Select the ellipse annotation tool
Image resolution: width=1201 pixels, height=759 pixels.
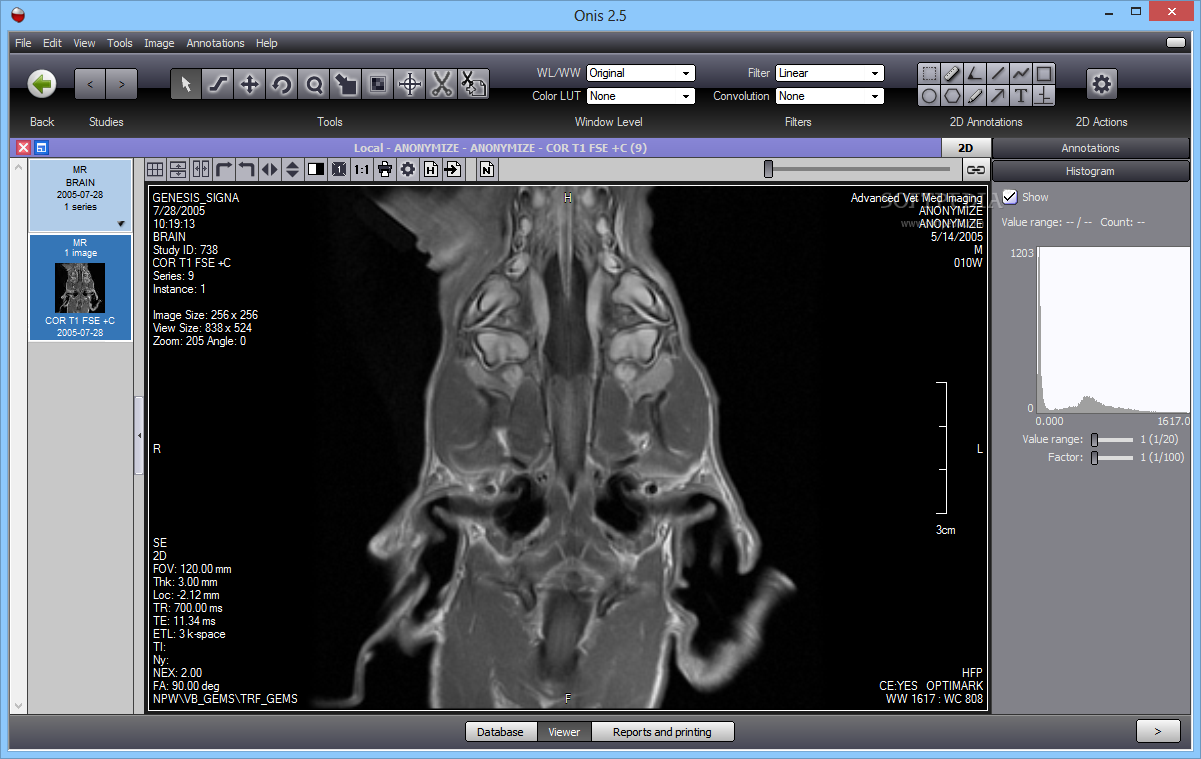tap(929, 96)
